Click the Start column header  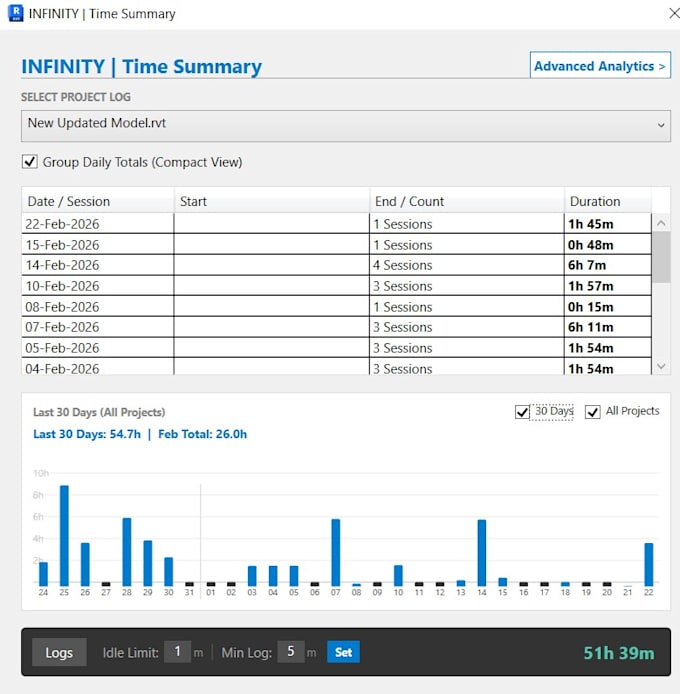coord(272,201)
